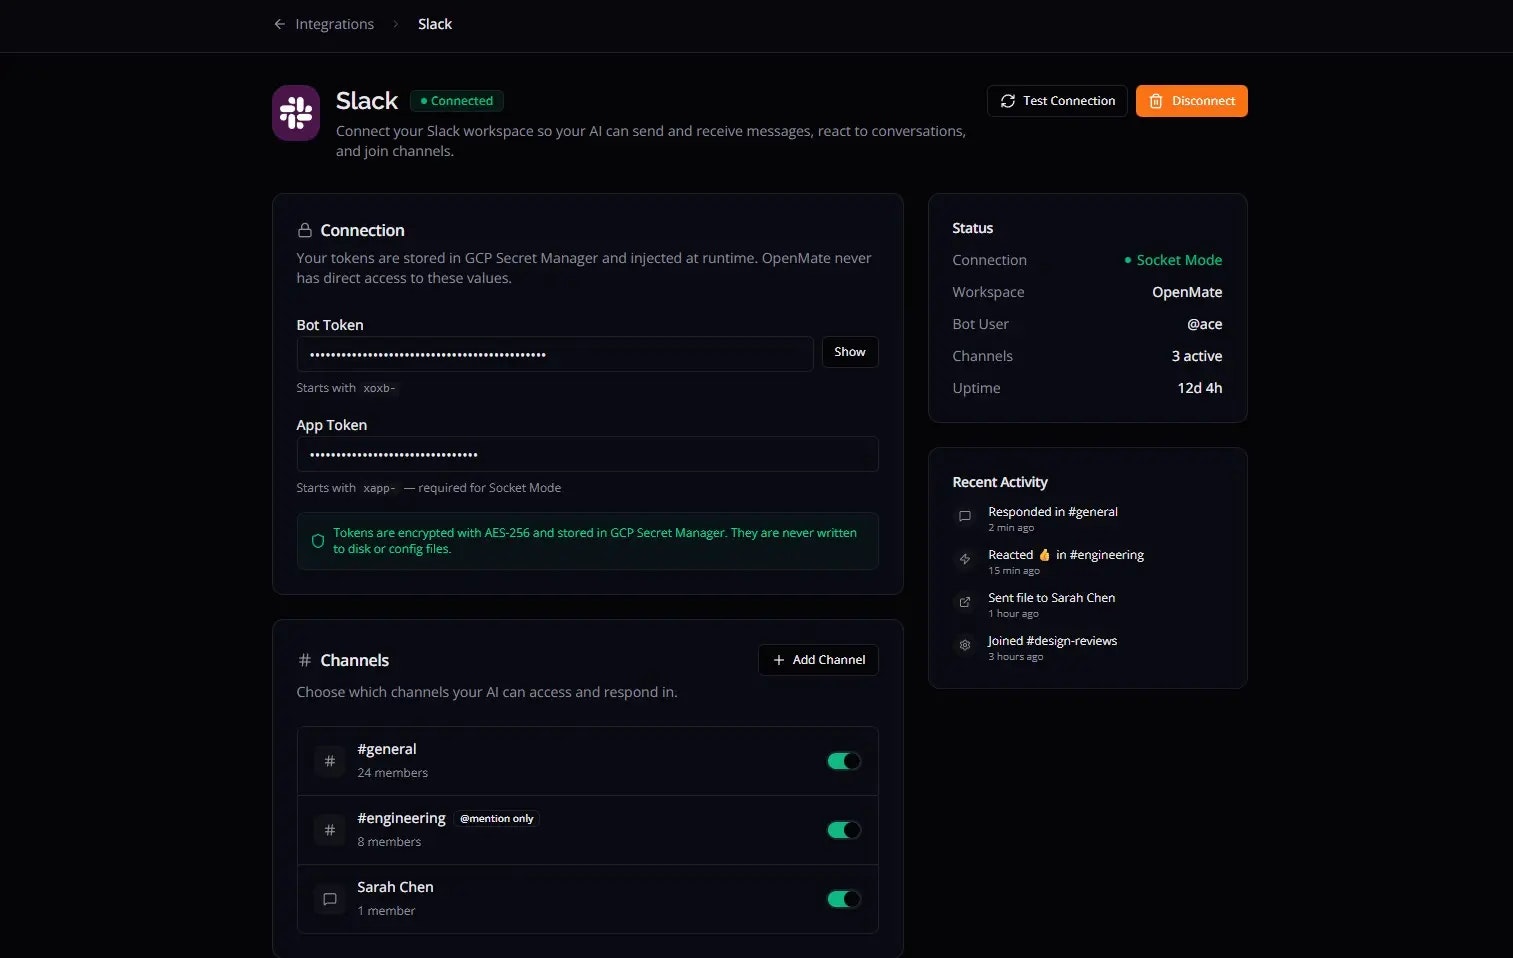Click the hash icon beside #general
The height and width of the screenshot is (958, 1513).
(330, 761)
